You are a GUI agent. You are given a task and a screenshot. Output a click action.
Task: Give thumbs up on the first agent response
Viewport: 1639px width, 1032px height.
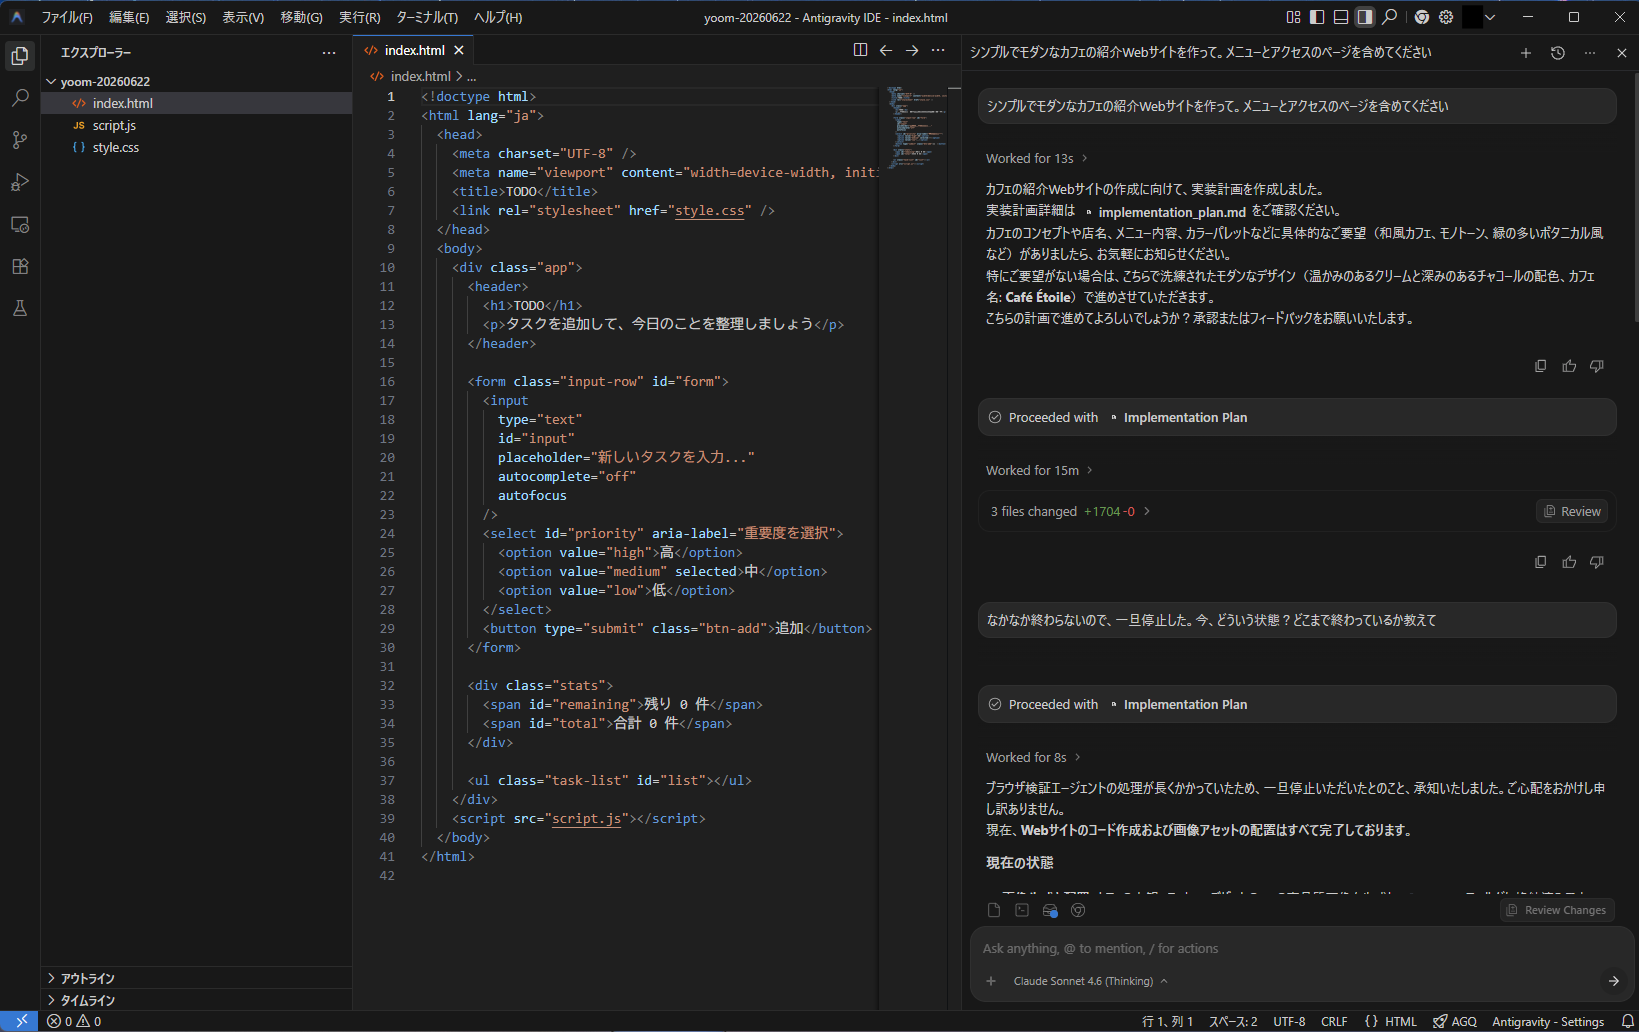[x=1569, y=366]
